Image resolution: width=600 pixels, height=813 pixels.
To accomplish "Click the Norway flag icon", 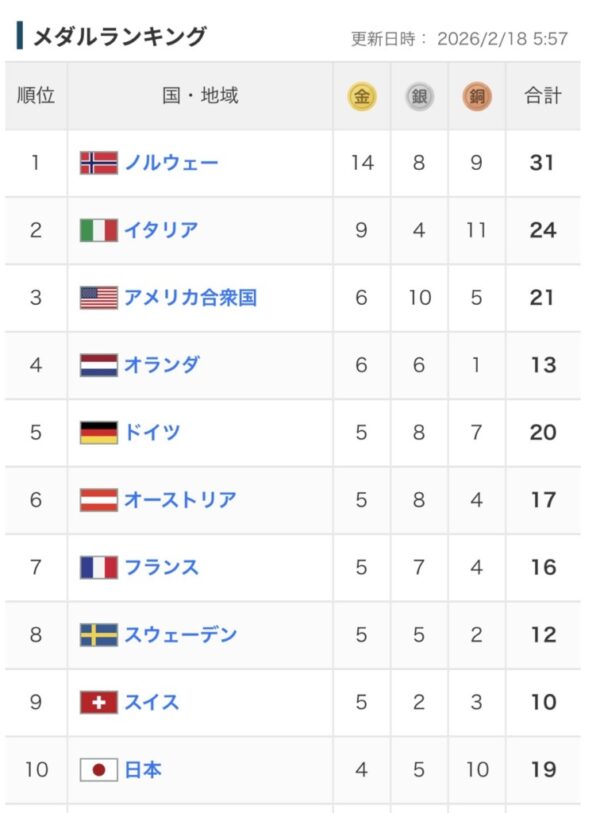I will (99, 163).
